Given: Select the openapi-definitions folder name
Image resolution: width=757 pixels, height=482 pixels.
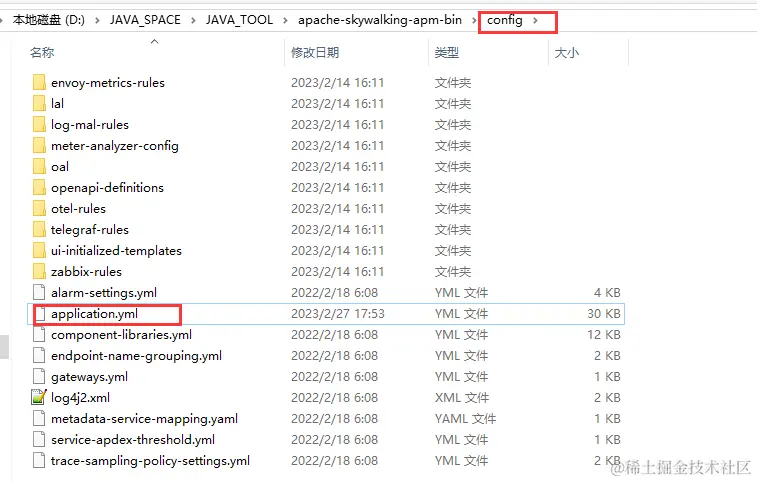Looking at the screenshot, I should pos(107,187).
